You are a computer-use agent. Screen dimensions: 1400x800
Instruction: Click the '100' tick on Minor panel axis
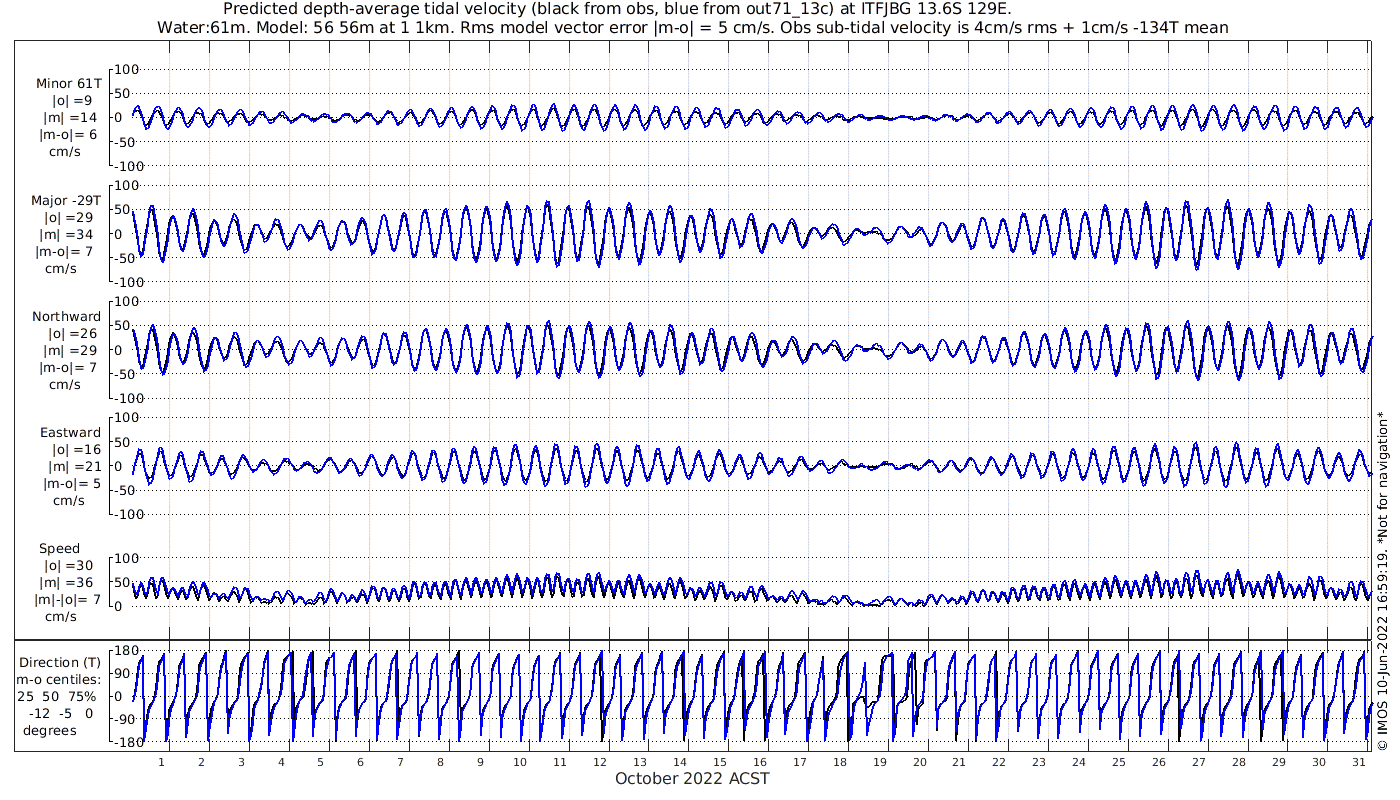pyautogui.click(x=127, y=69)
